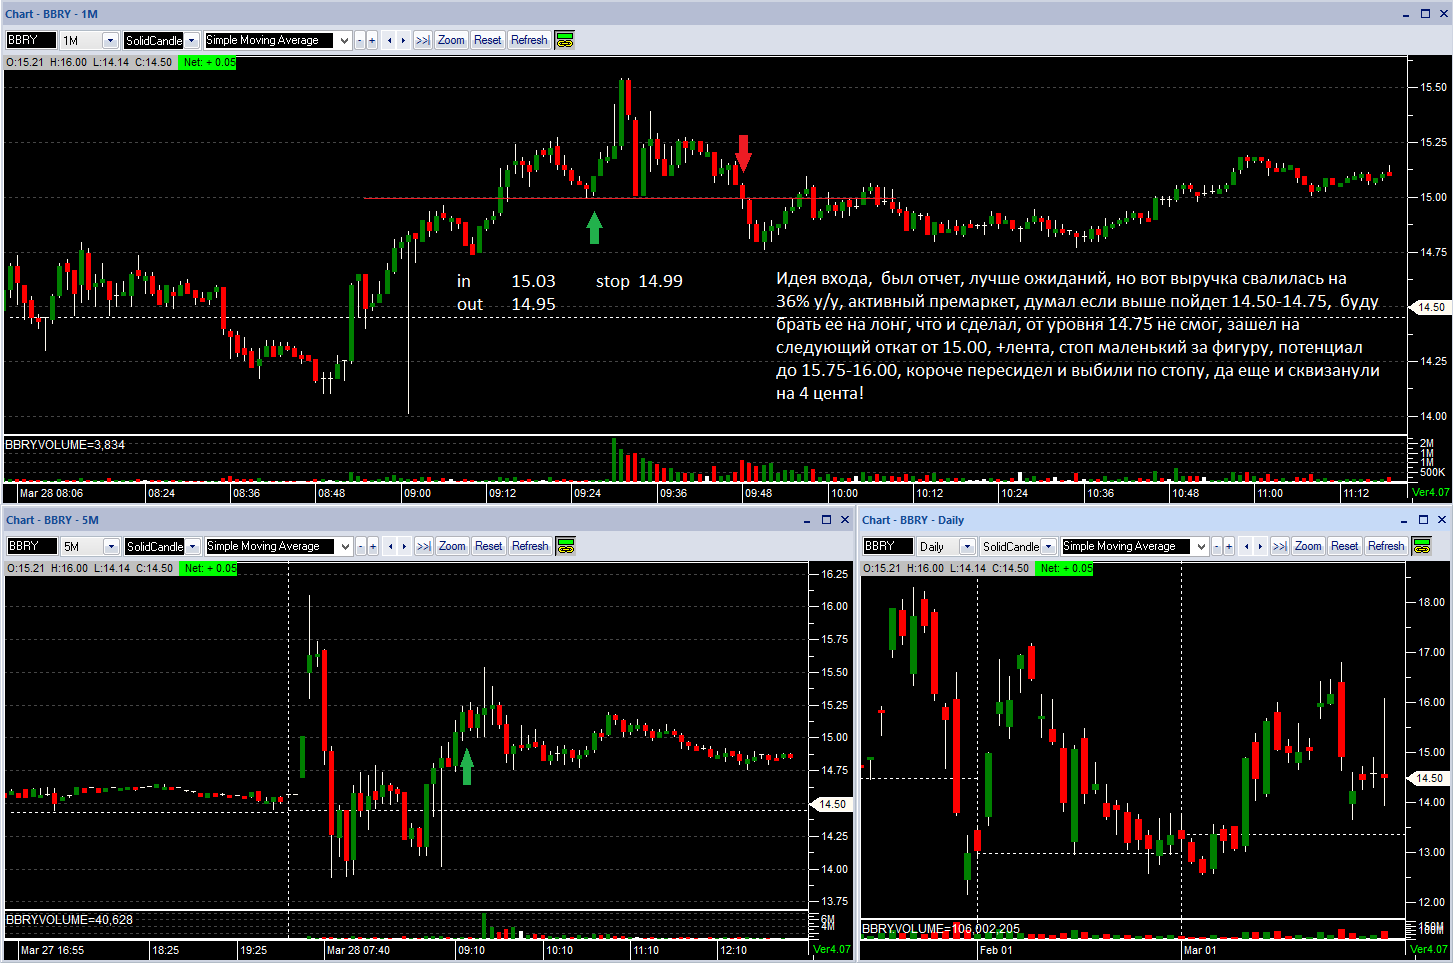
Task: Click right arrow in Daily chart toolbar
Action: [x=1260, y=546]
